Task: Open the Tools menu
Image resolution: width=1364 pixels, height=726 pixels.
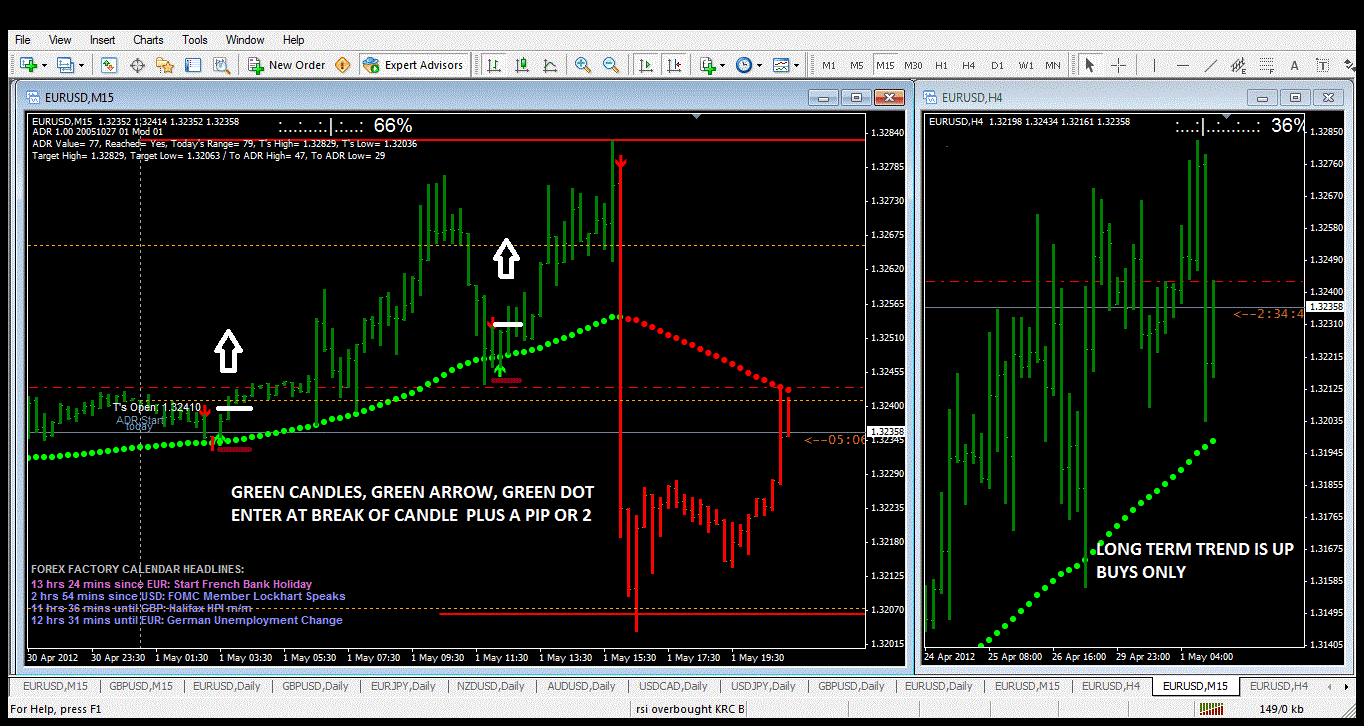Action: point(195,40)
